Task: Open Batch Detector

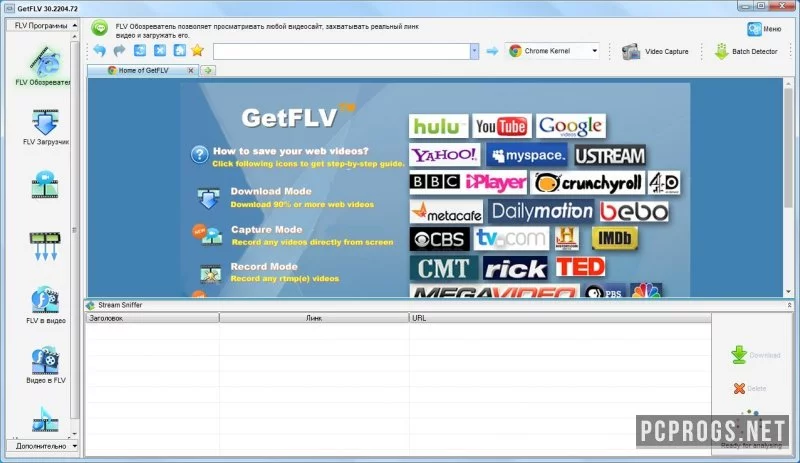Action: 746,52
